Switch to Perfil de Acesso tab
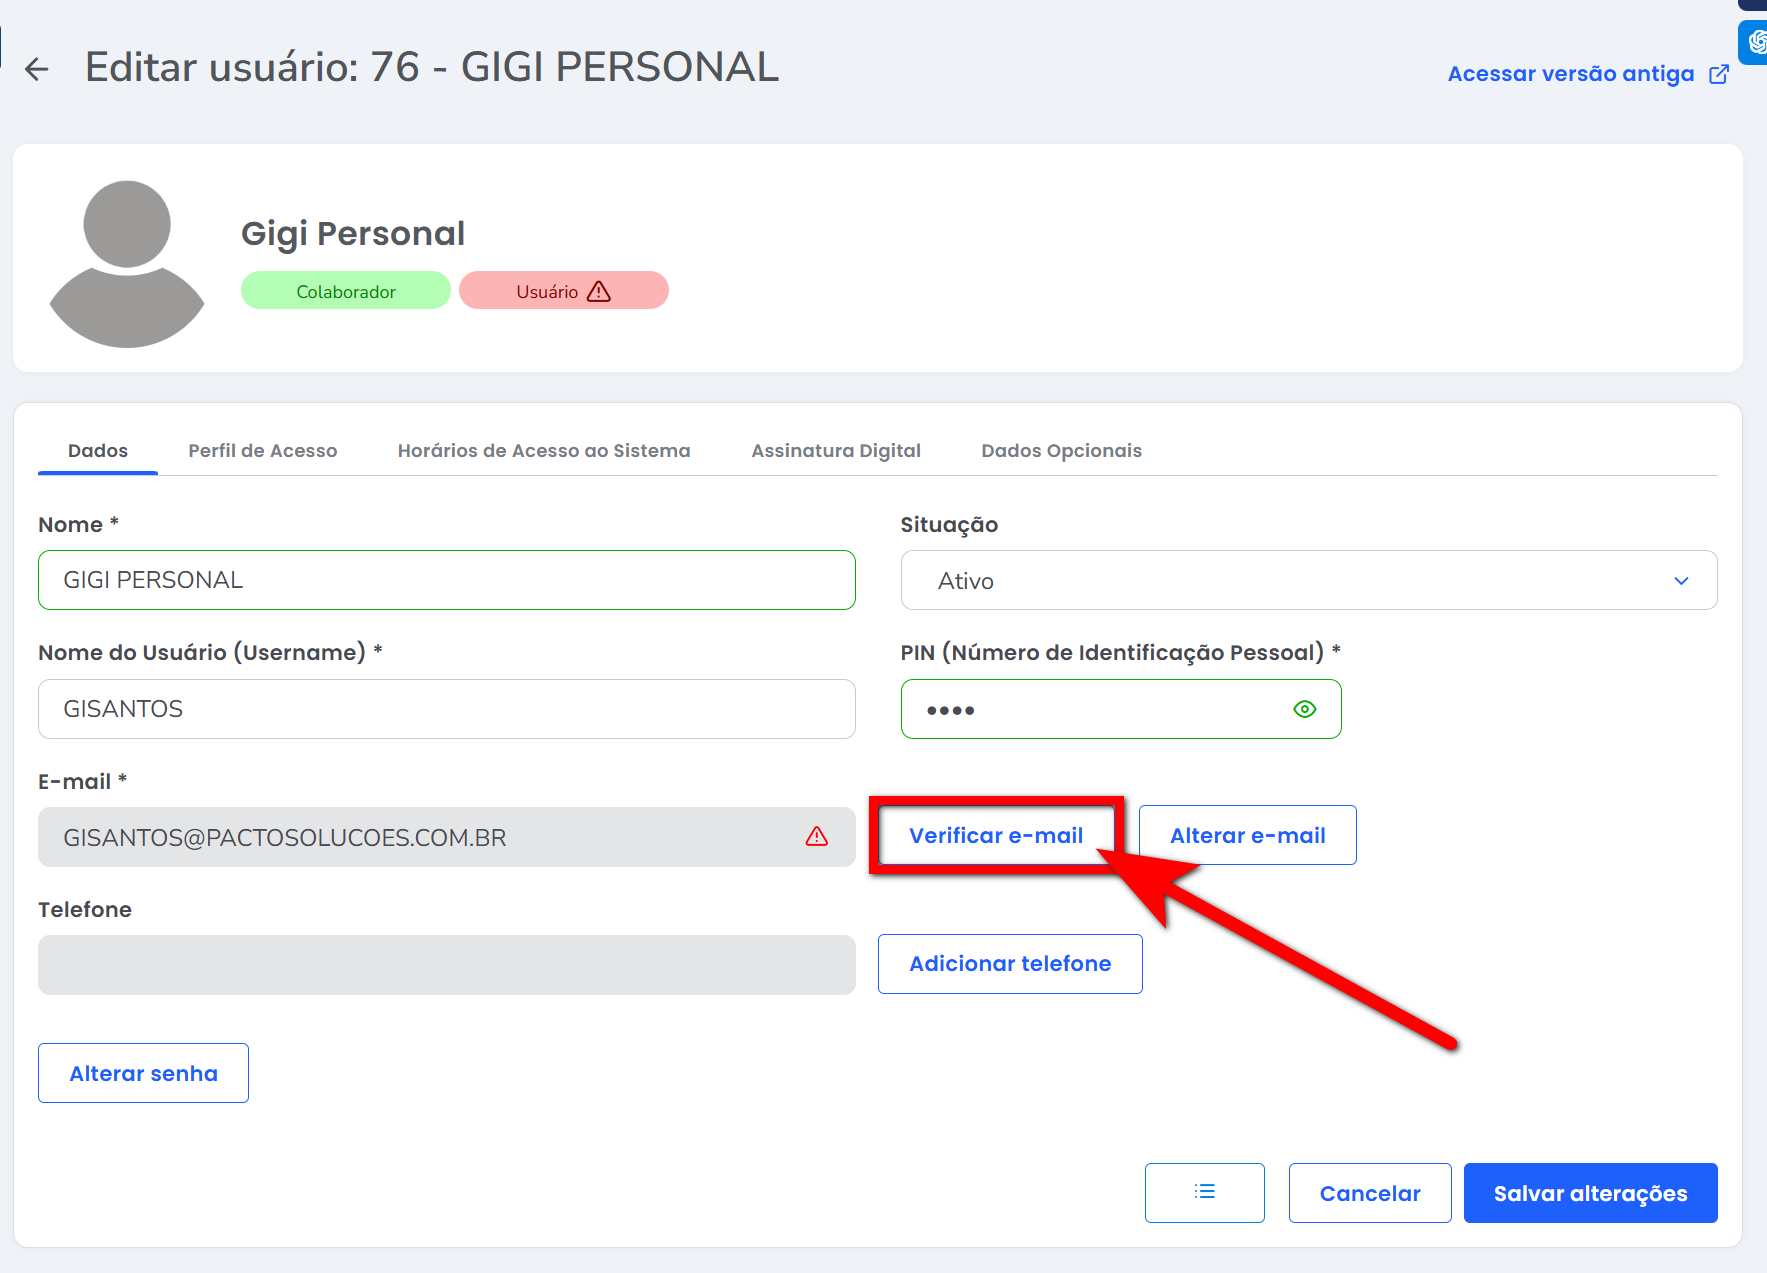The height and width of the screenshot is (1273, 1767). (x=263, y=451)
